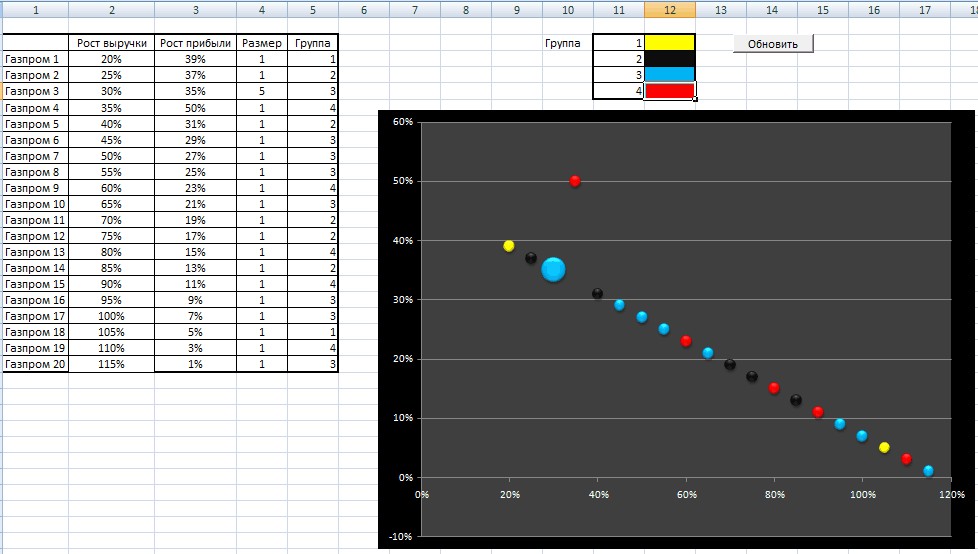Click the Группа header cell in the table

[x=312, y=43]
